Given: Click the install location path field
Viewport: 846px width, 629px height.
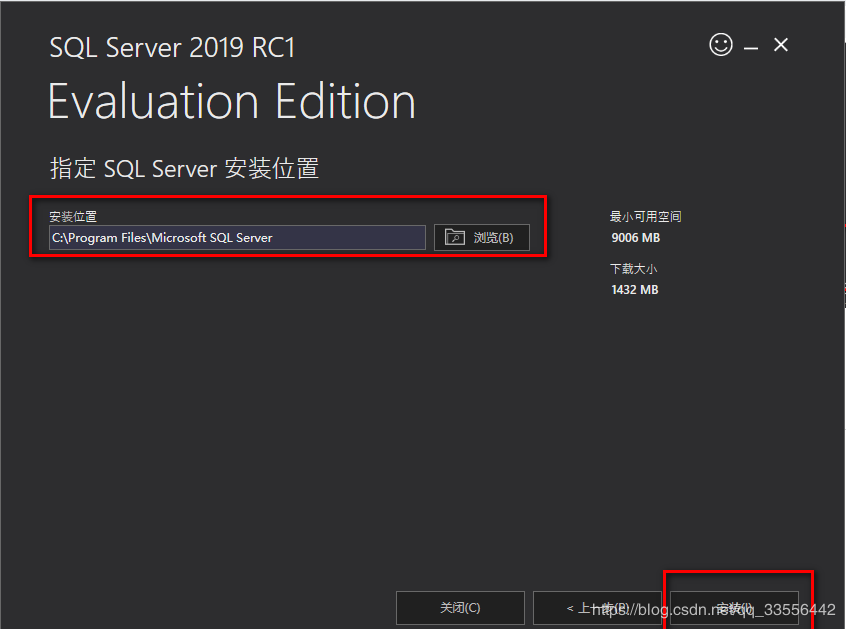Looking at the screenshot, I should pos(237,237).
